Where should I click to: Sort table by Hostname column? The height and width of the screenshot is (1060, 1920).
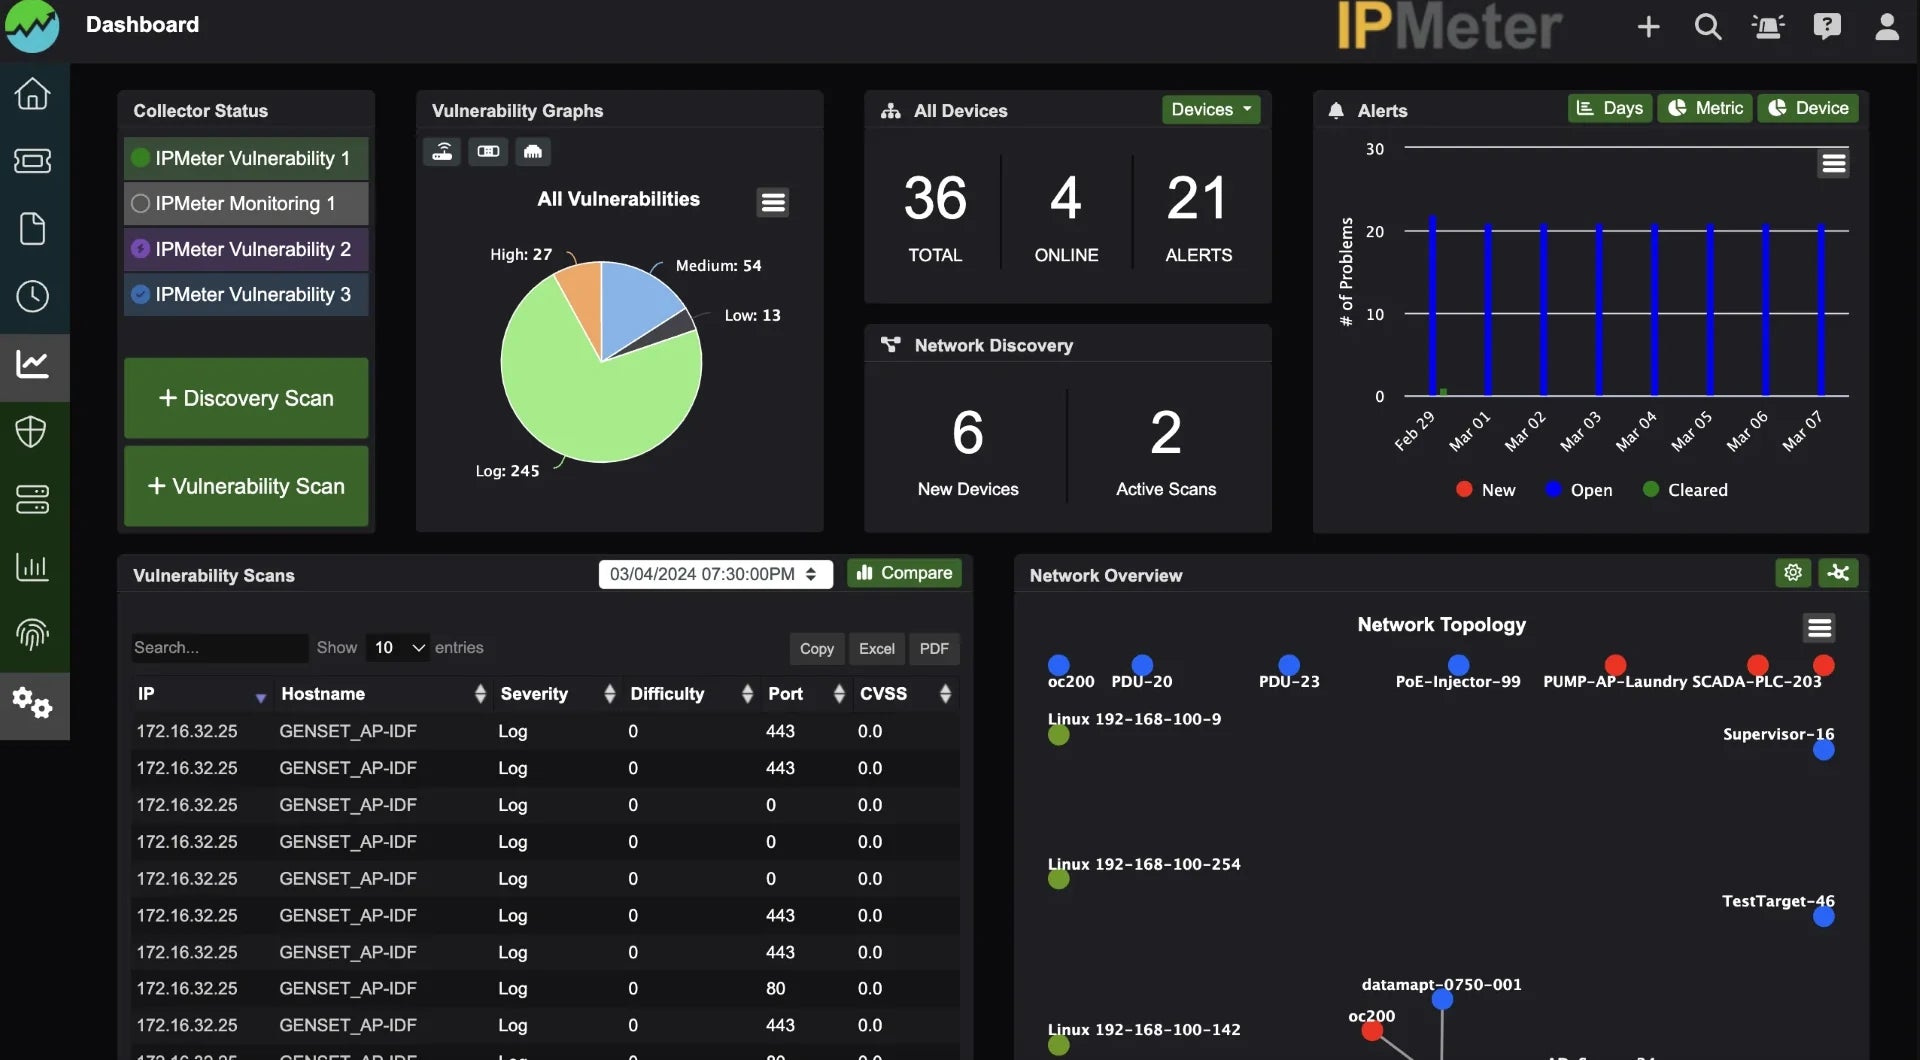pos(383,694)
